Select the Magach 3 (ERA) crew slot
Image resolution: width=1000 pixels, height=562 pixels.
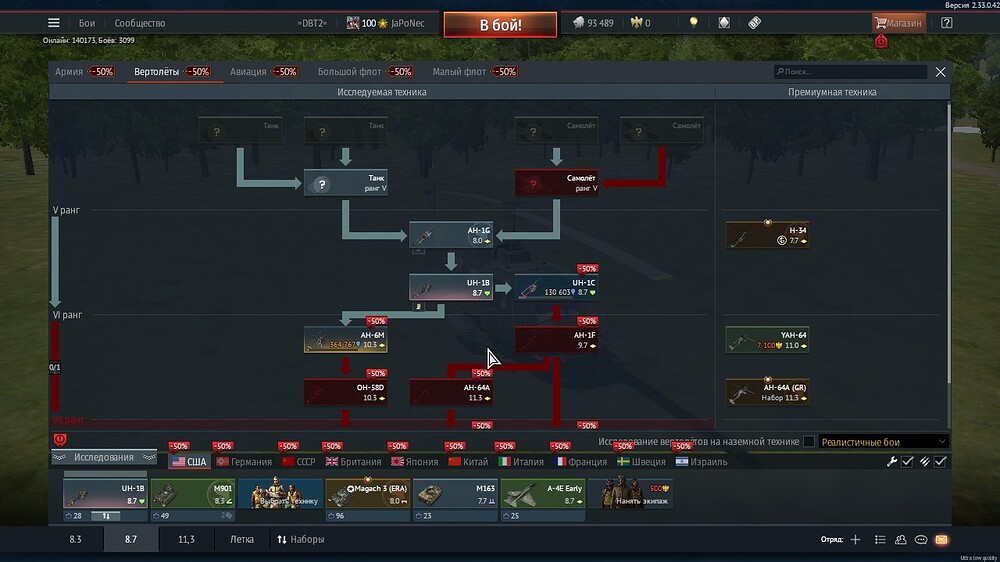coord(367,494)
